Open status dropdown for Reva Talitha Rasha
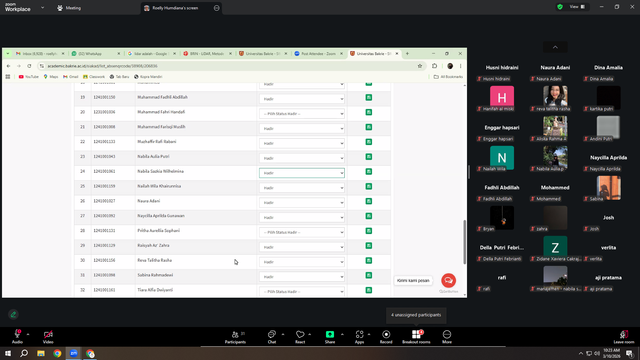 (302, 262)
